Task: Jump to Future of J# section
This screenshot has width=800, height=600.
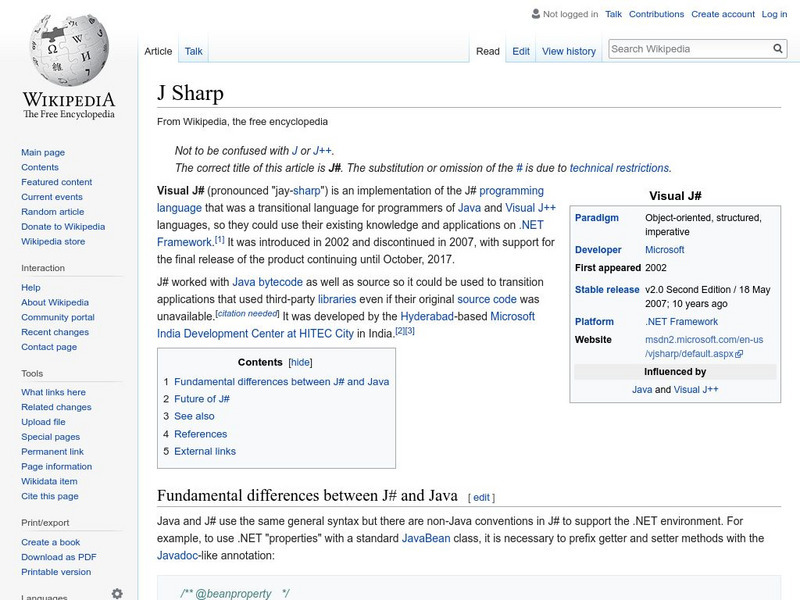Action: (202, 398)
